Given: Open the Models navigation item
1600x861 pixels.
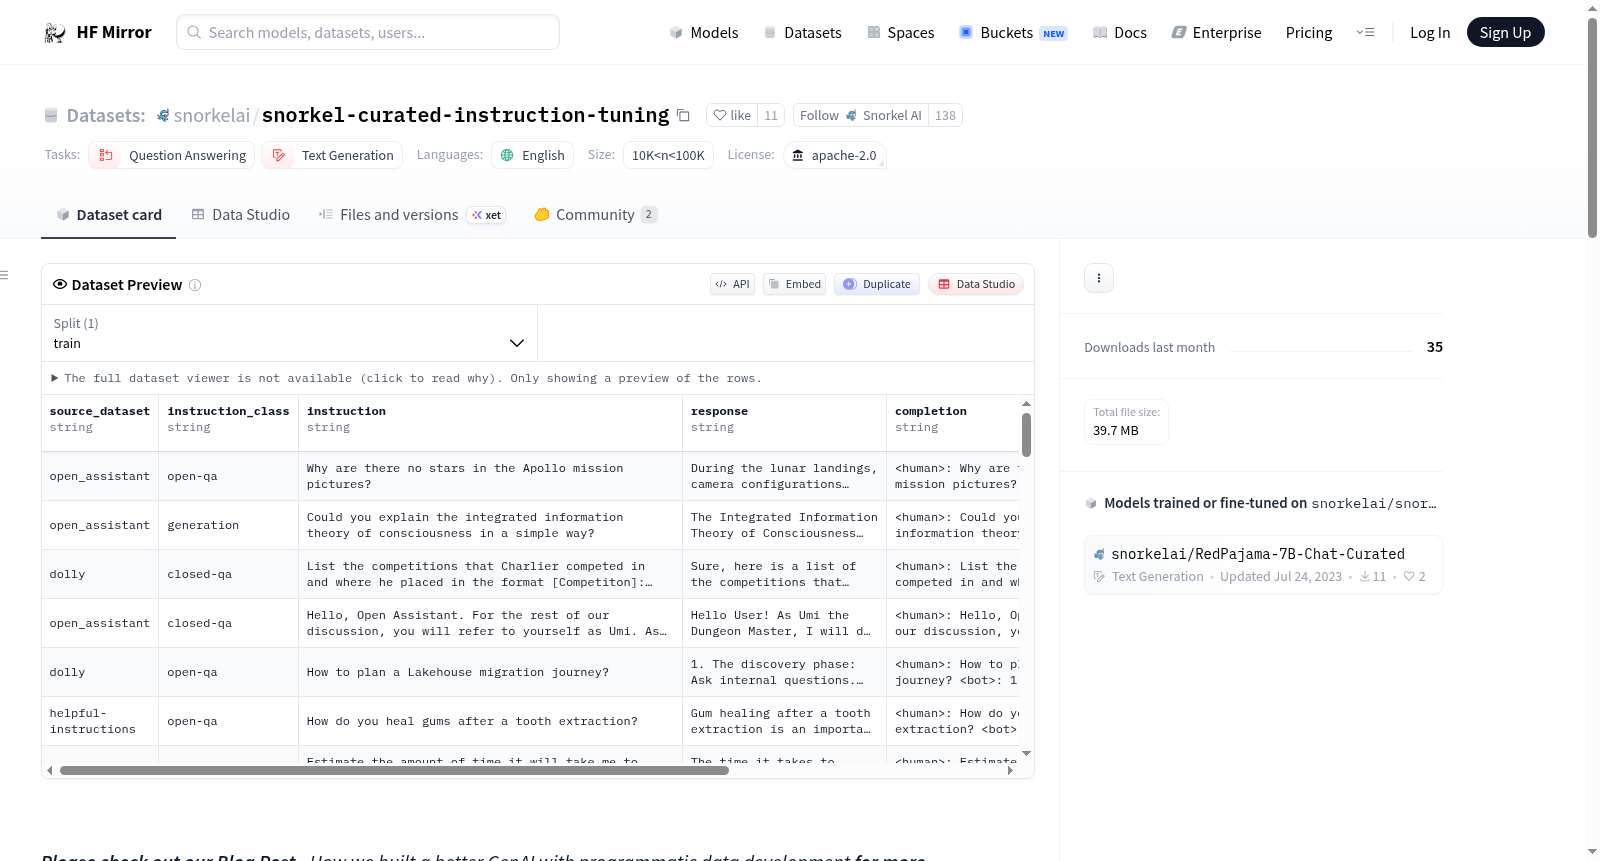Looking at the screenshot, I should pyautogui.click(x=704, y=33).
